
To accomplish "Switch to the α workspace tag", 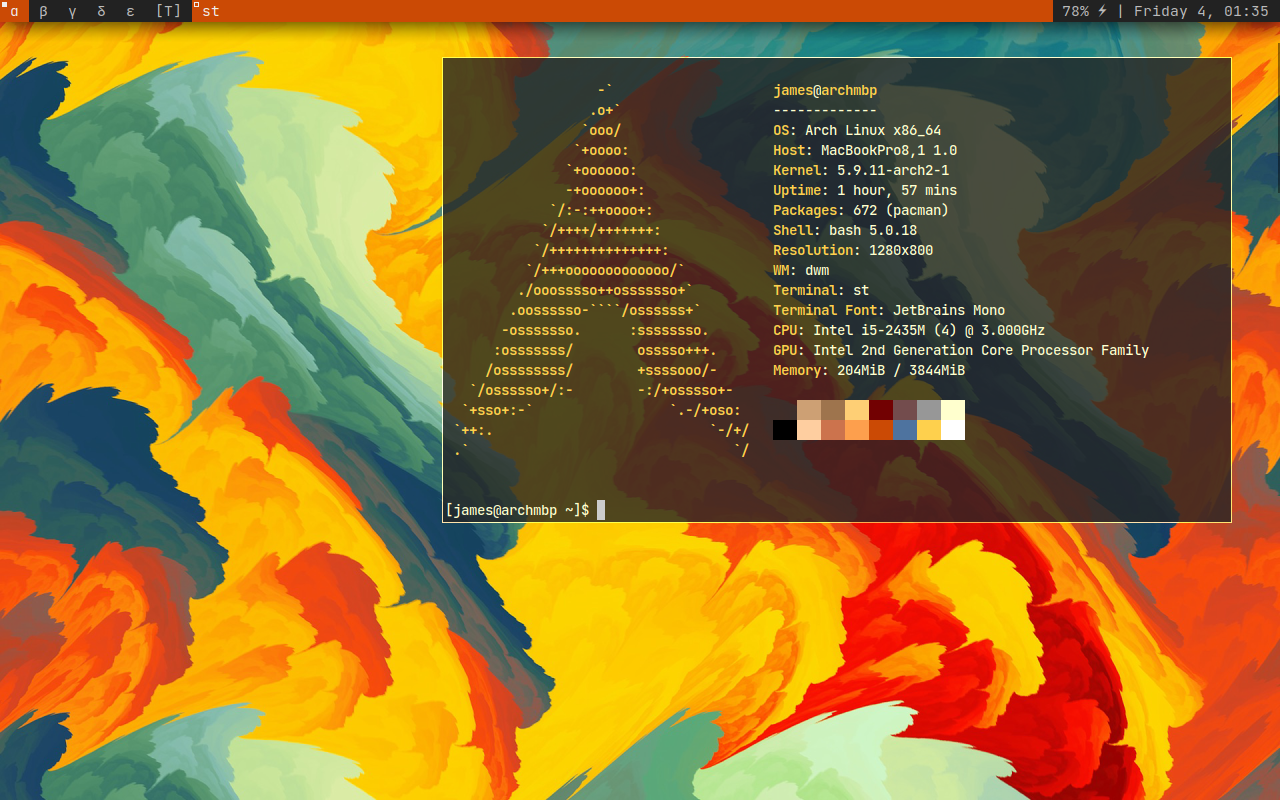I will tap(14, 11).
